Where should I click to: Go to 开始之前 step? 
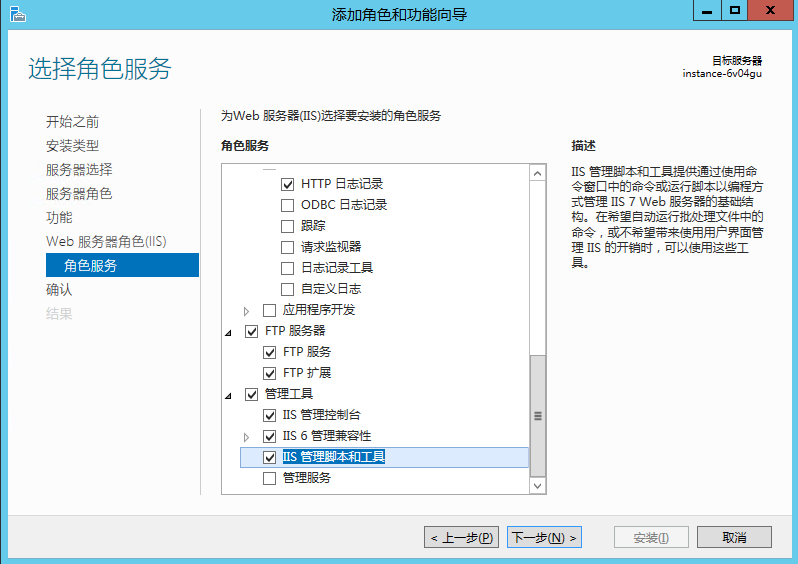(x=72, y=122)
